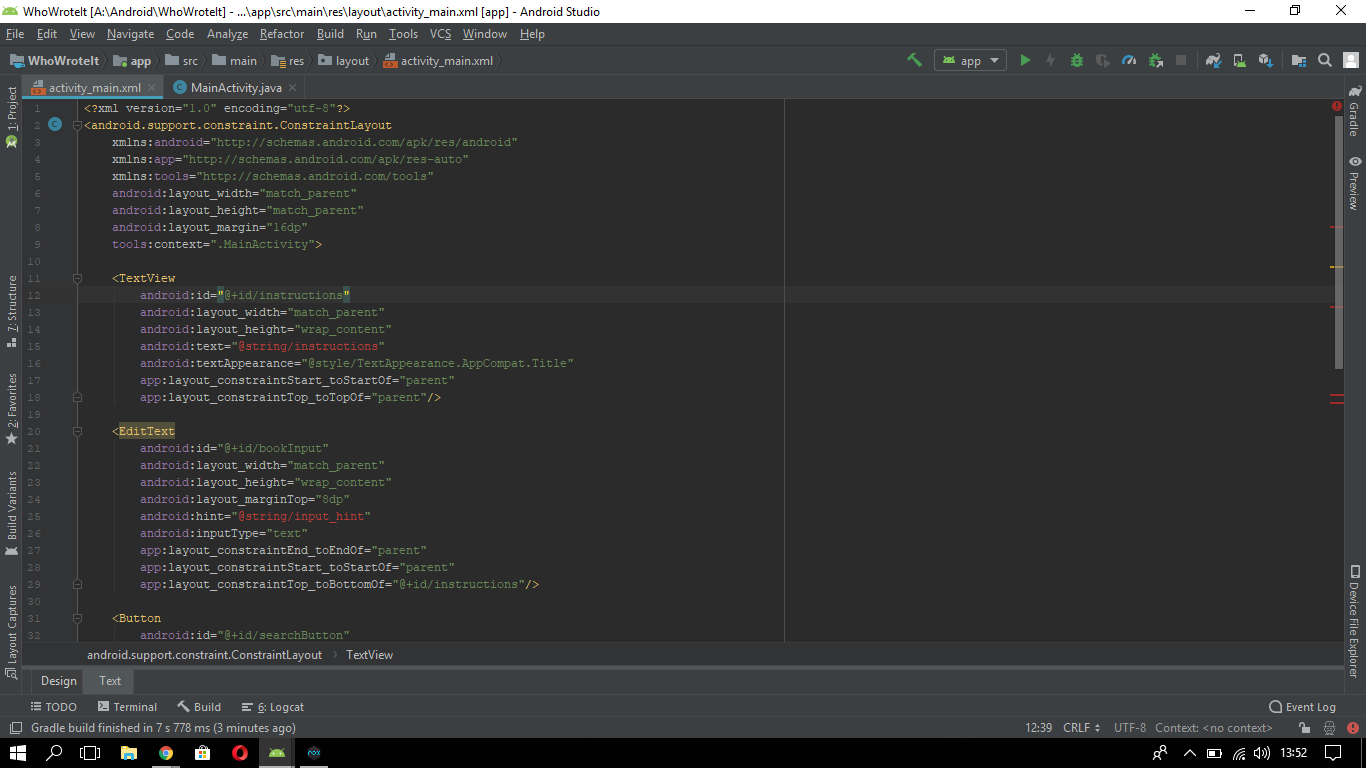Open the Refactor menu
This screenshot has height=768, width=1366.
282,34
